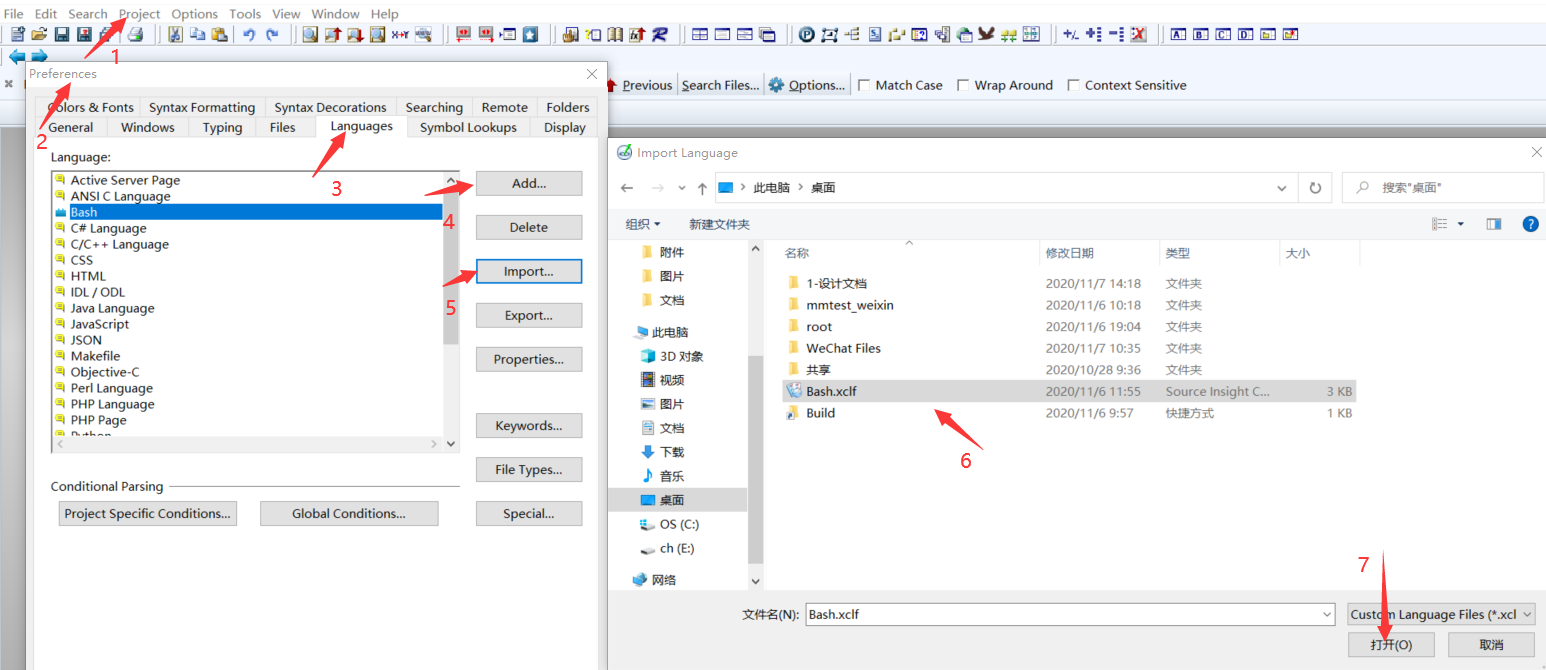The width and height of the screenshot is (1546, 670).
Task: Select Bash.xclf in the file list
Action: [x=1069, y=391]
